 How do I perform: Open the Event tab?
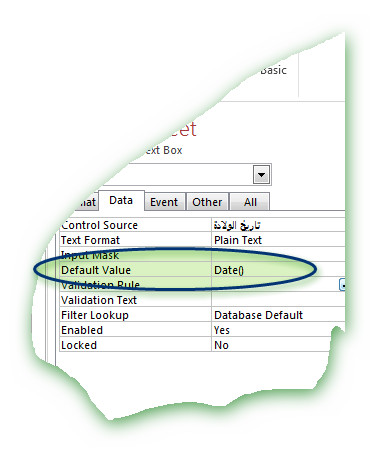tap(164, 202)
